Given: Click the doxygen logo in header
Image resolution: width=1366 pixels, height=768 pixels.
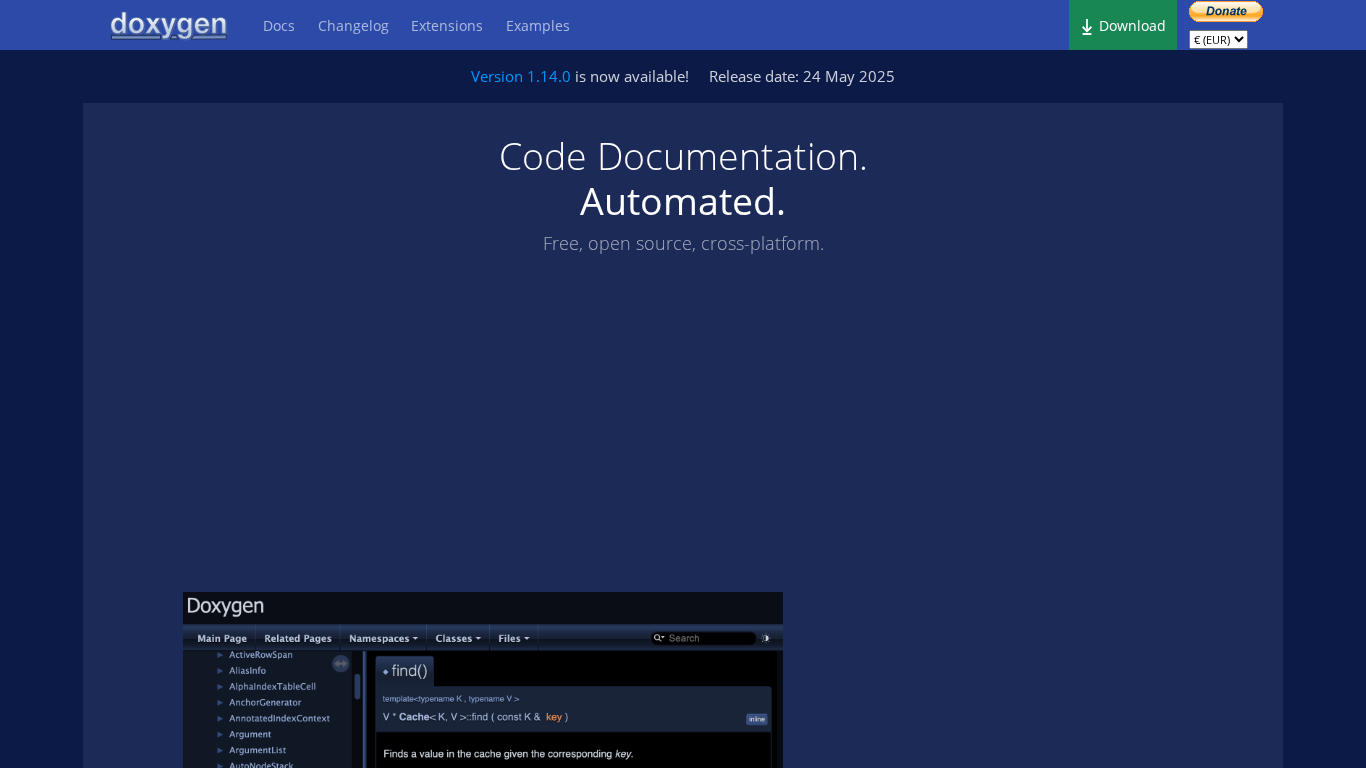Looking at the screenshot, I should 169,25.
